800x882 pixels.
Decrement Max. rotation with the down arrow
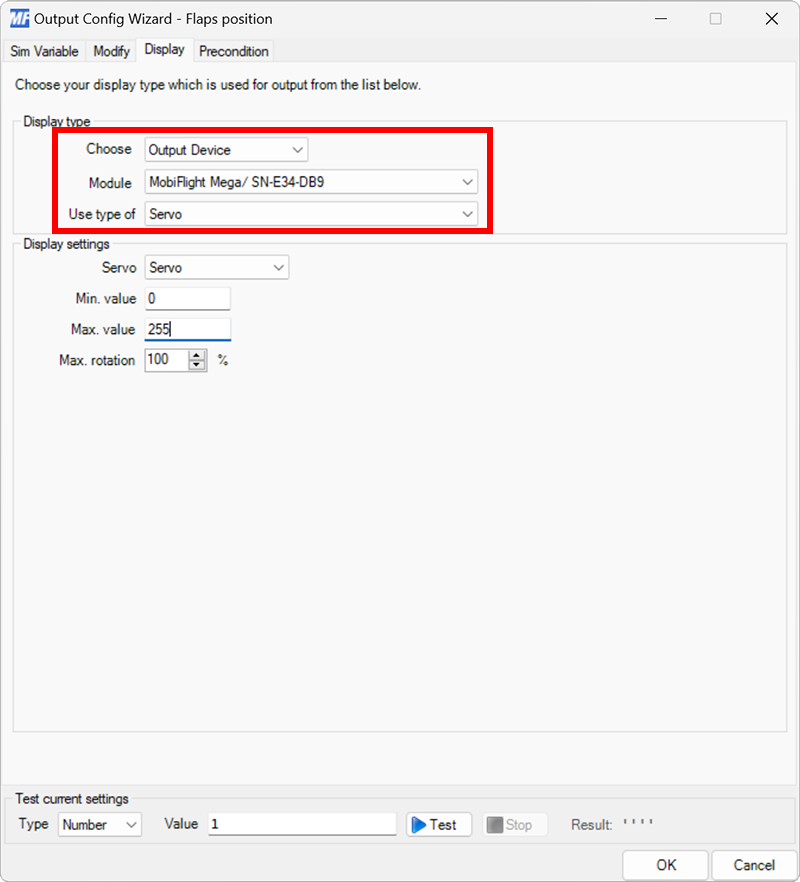[x=198, y=364]
